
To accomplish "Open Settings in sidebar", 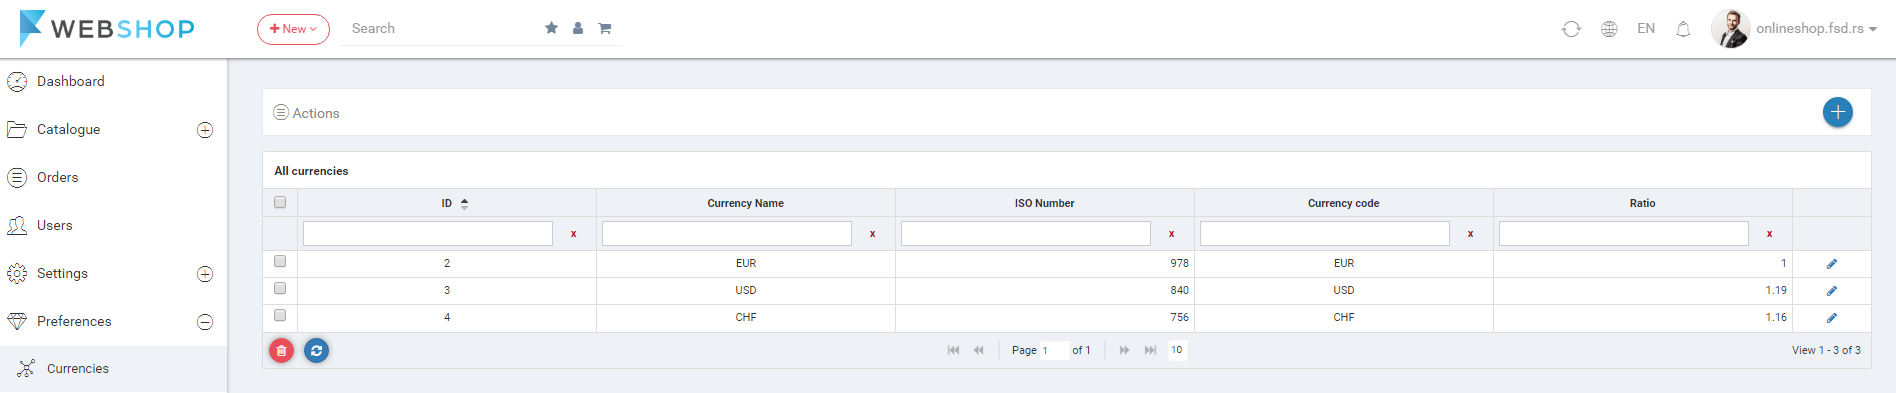I will 62,273.
